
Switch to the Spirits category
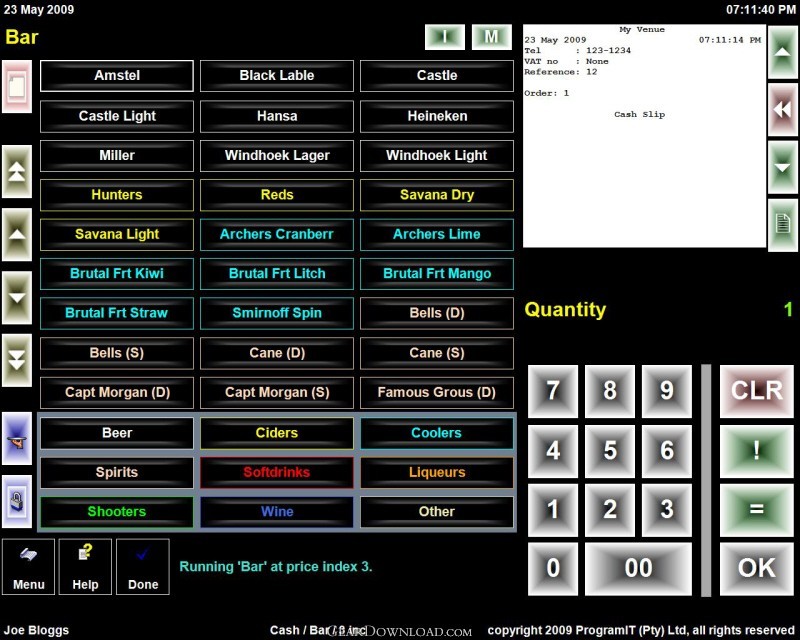pos(117,472)
